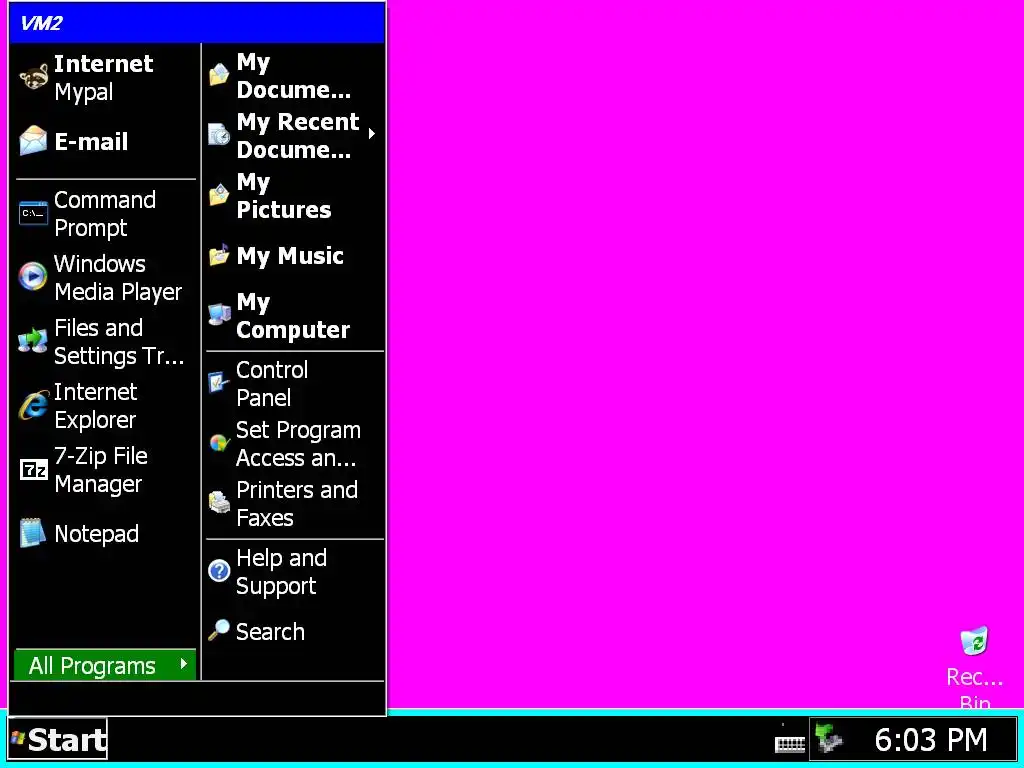The height and width of the screenshot is (768, 1024).
Task: Click 7-Zip File Manager label
Action: [x=101, y=470]
